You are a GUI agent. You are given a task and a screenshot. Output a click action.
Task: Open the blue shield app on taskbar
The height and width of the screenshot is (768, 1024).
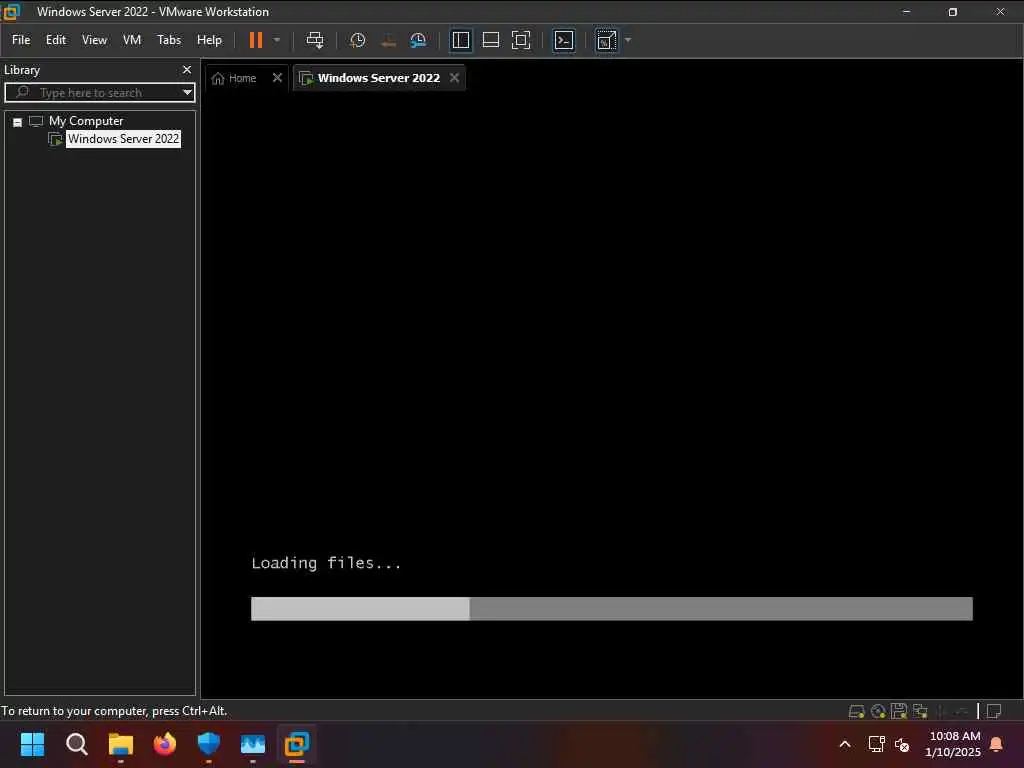(208, 743)
